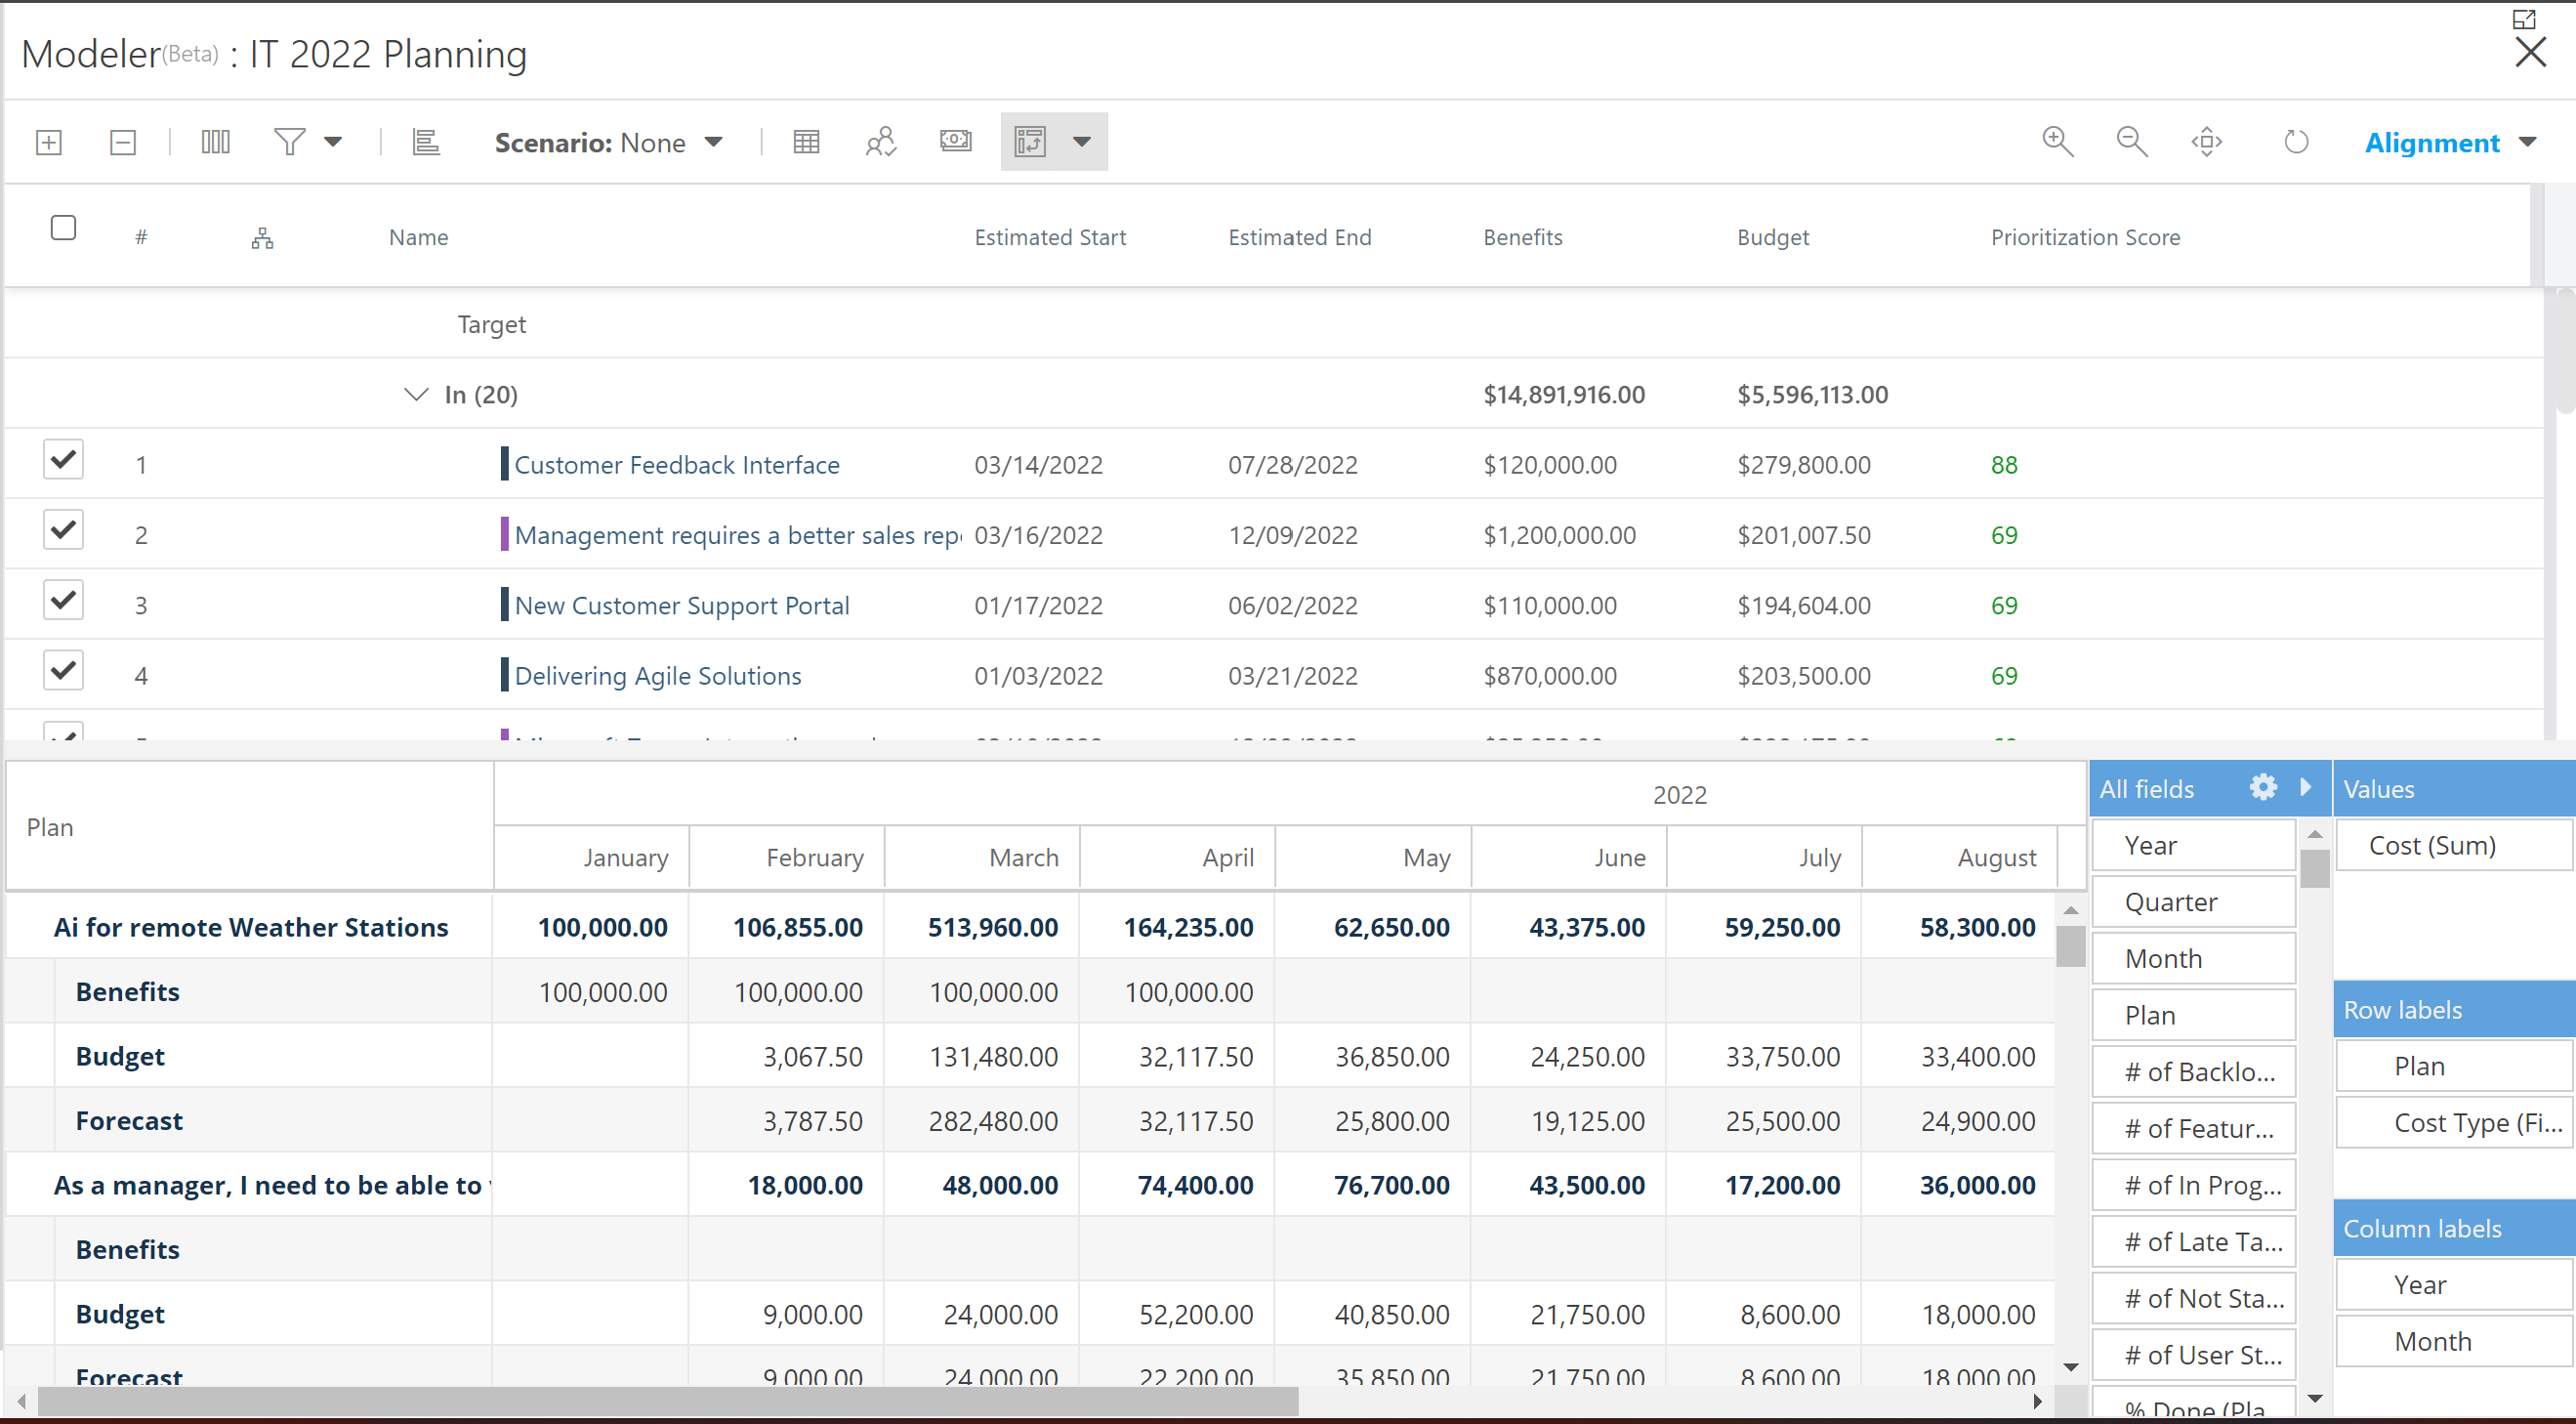The image size is (2576, 1424).
Task: Click the Cost (Sum) value item
Action: pos(2454,846)
